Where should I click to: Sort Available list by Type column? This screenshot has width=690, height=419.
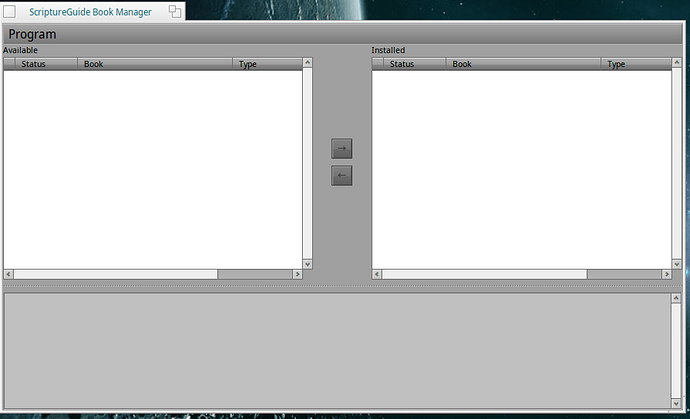point(268,64)
